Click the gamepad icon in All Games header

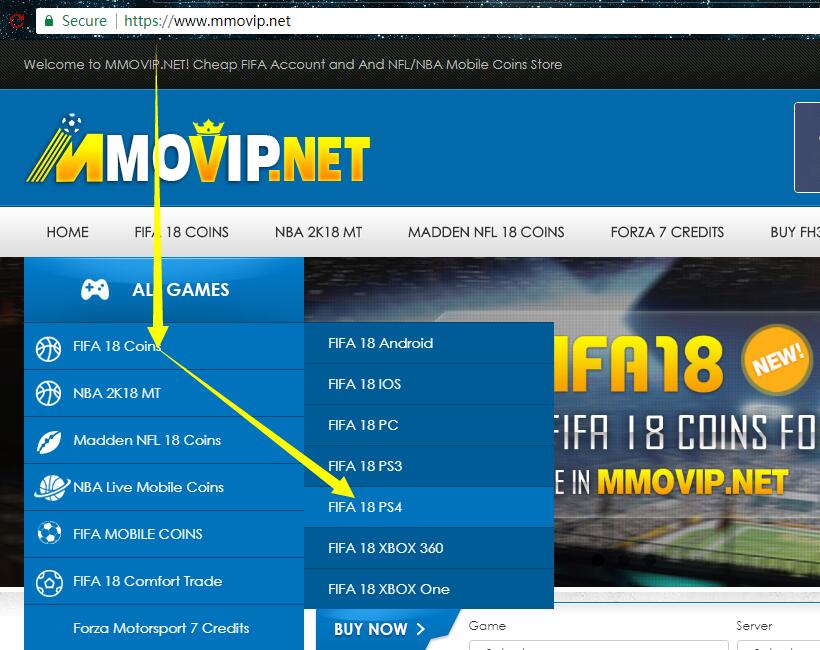pos(95,290)
